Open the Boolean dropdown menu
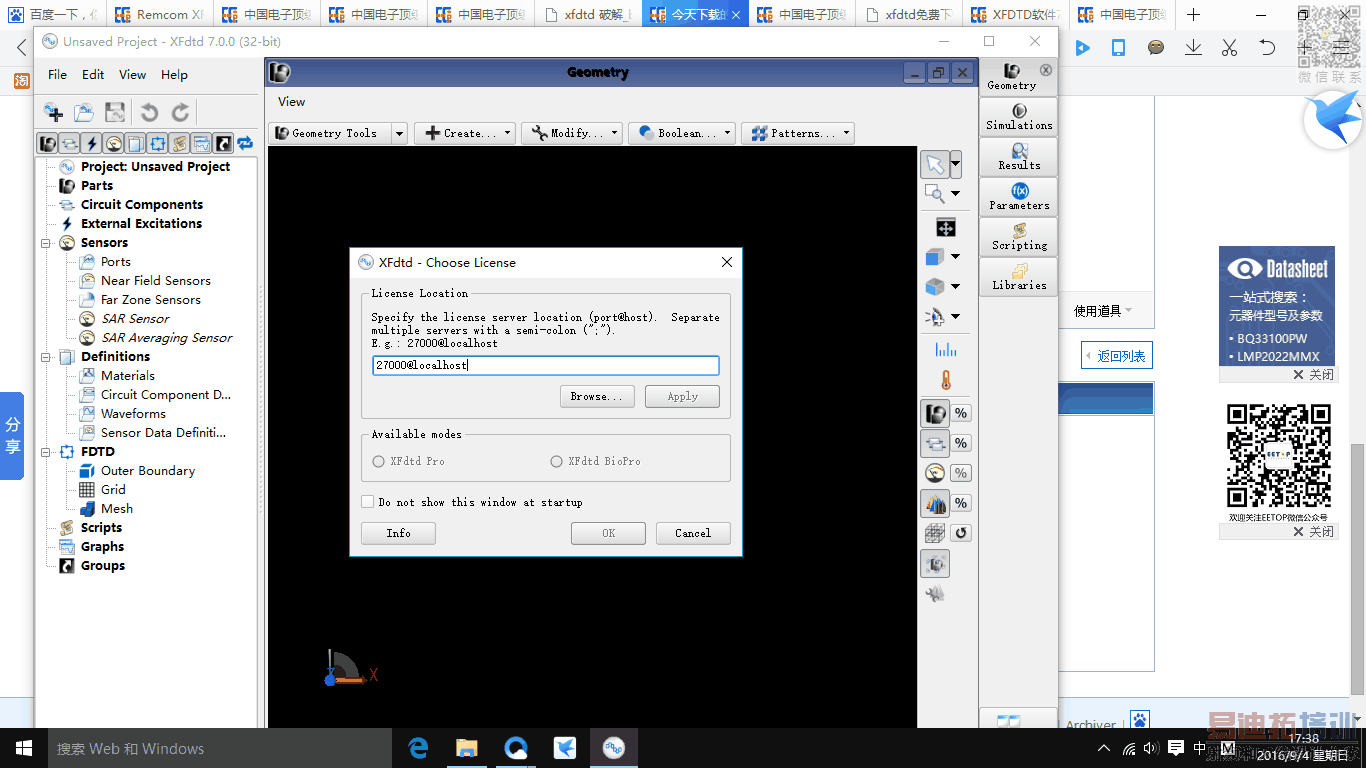Image resolution: width=1366 pixels, height=768 pixels. click(682, 133)
